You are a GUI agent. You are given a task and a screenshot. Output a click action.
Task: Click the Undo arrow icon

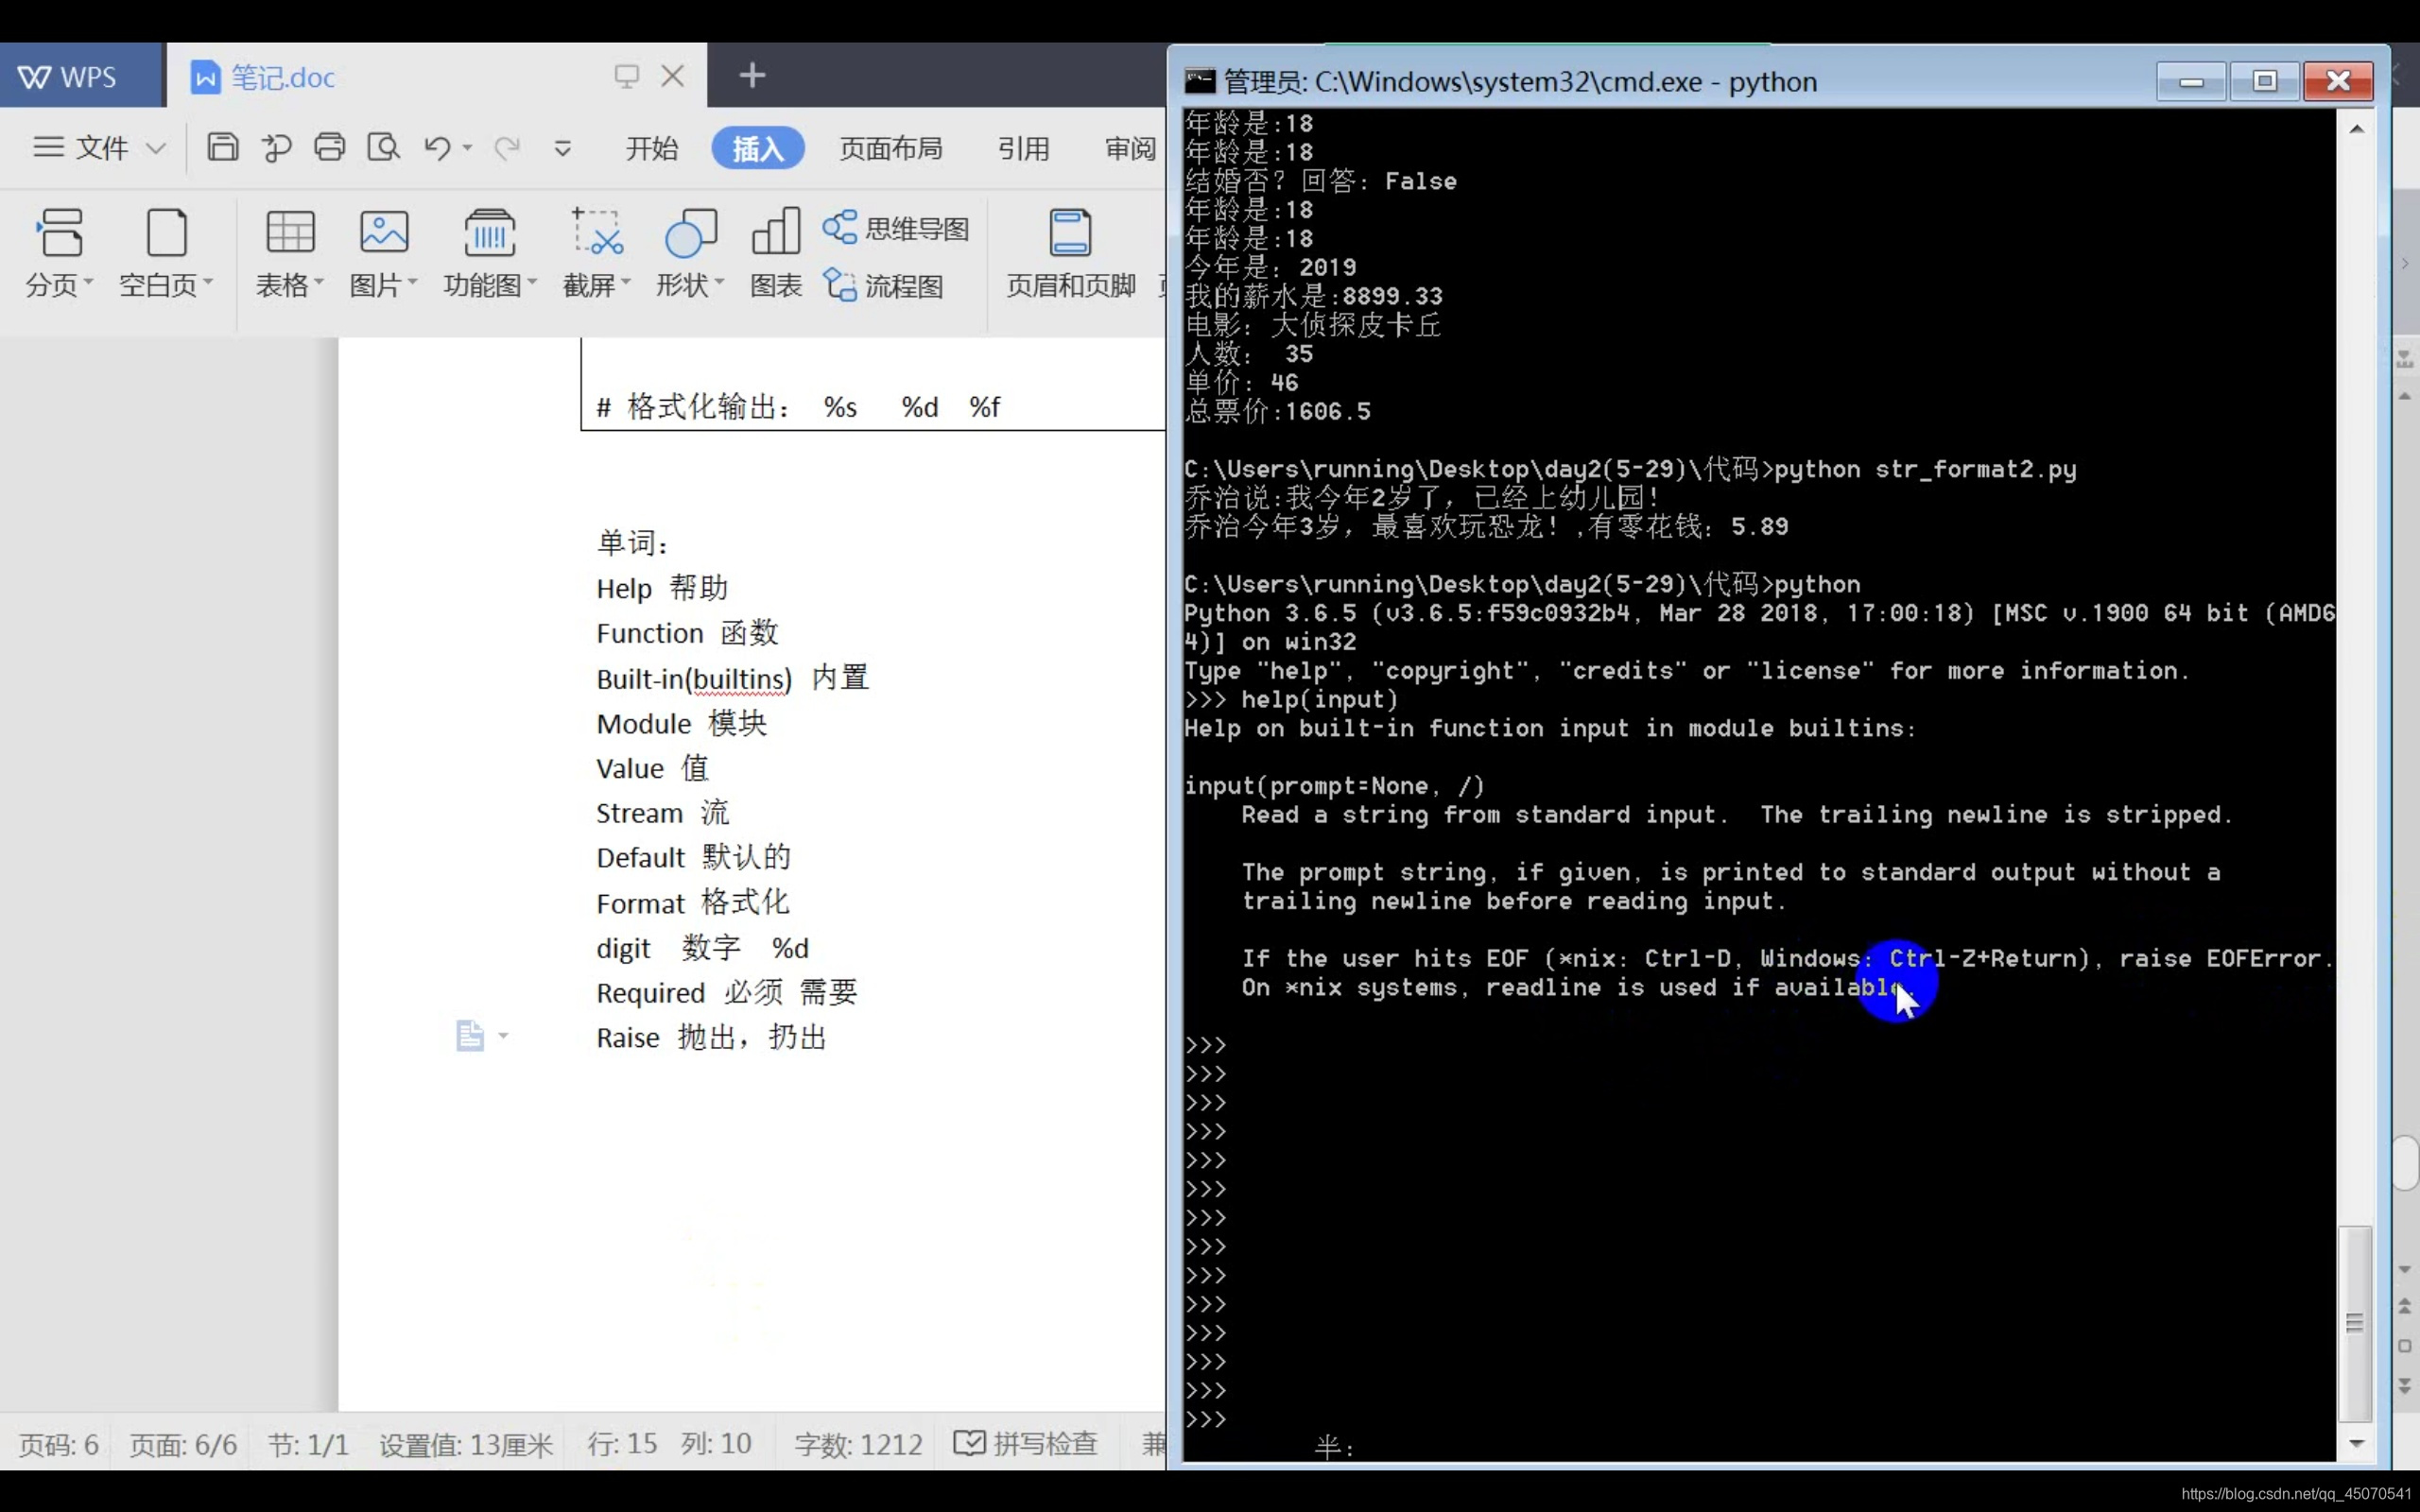coord(437,148)
